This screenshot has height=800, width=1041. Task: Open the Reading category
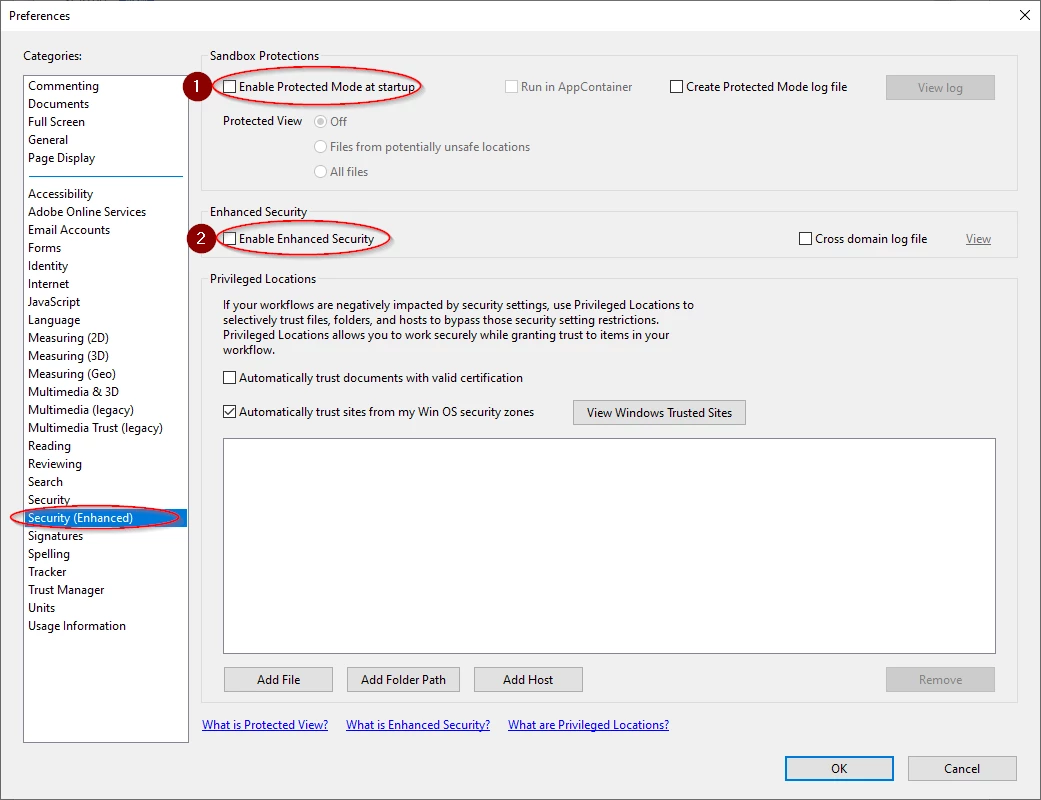click(x=49, y=446)
